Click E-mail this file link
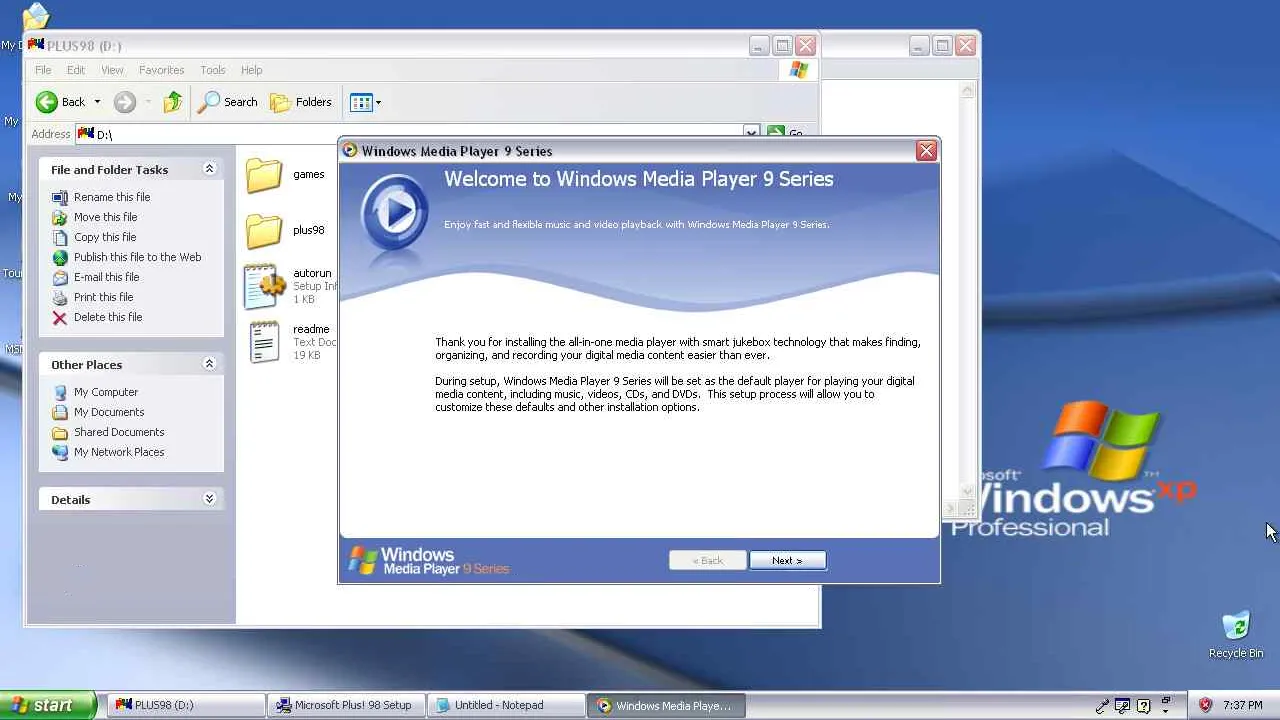The height and width of the screenshot is (720, 1280). point(107,277)
